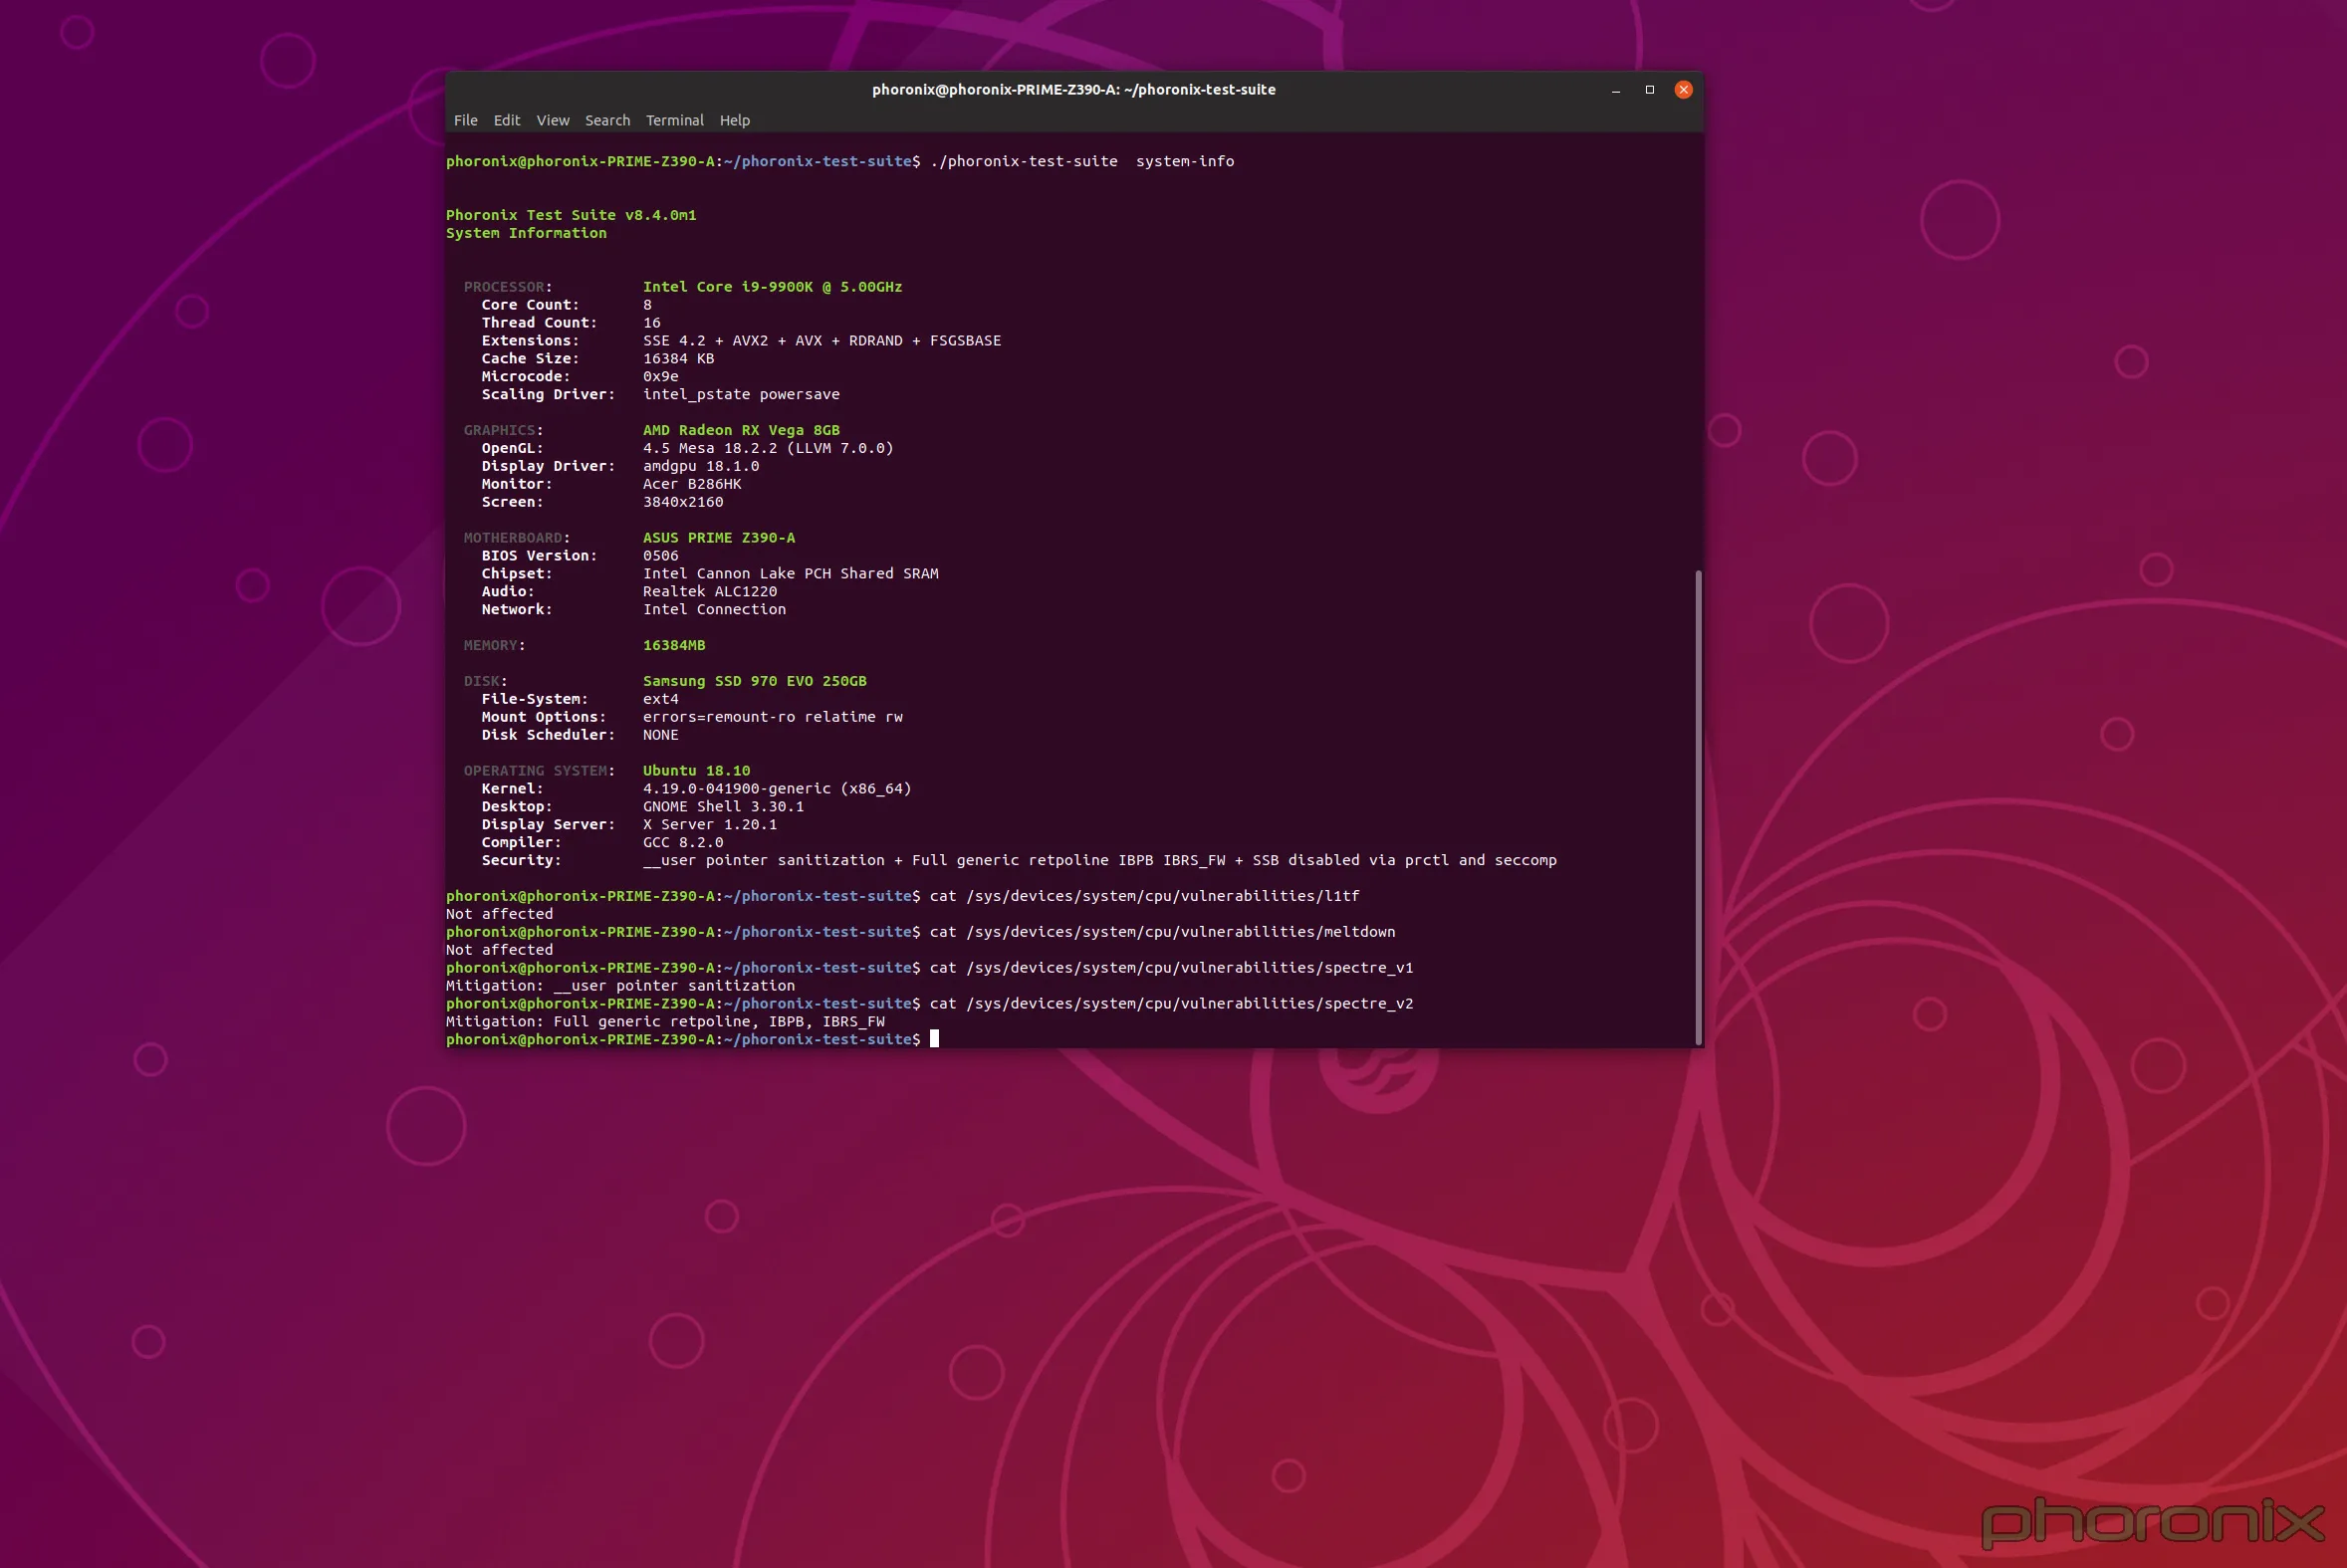The image size is (2347, 1568).
Task: Click the 'OPERATING SYSTEM:' section label
Action: point(539,771)
